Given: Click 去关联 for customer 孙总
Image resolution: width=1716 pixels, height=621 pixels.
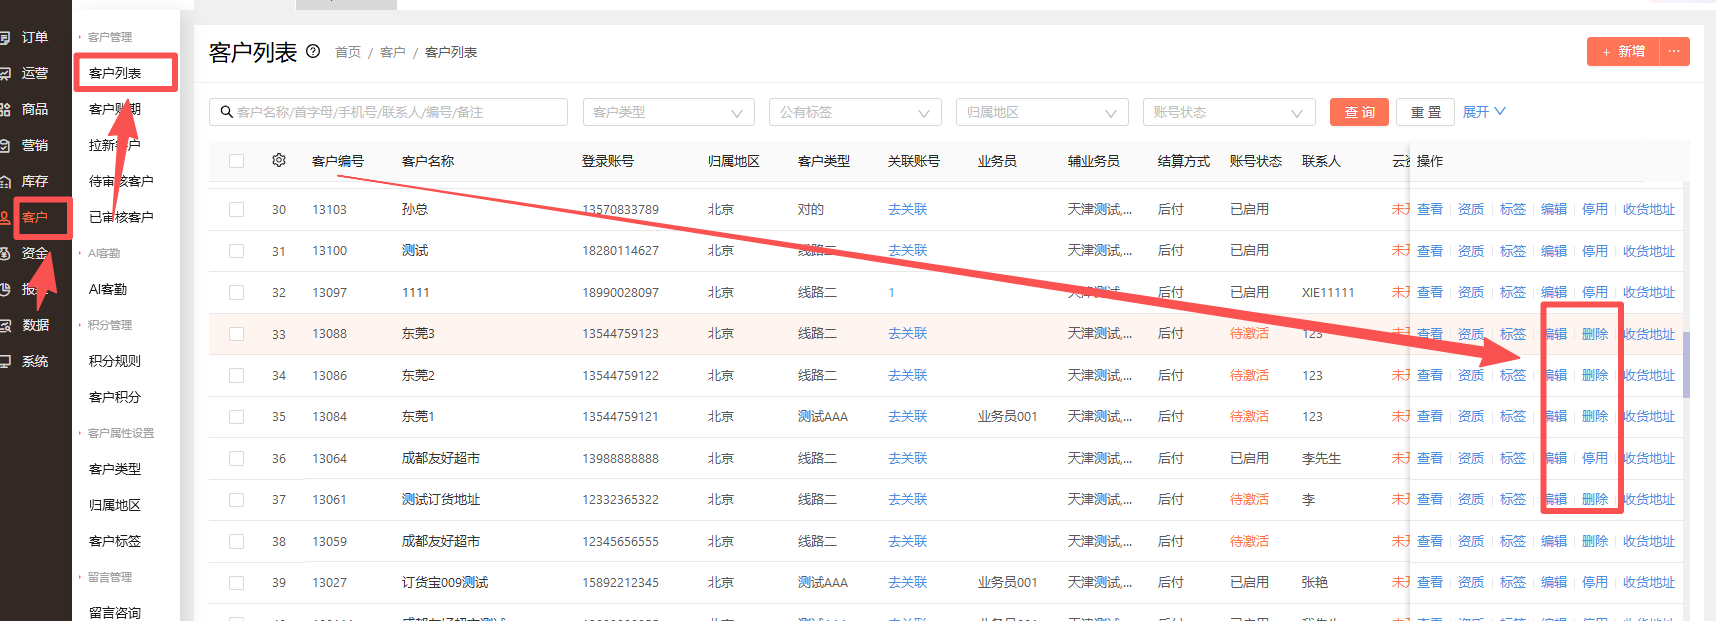Looking at the screenshot, I should [908, 209].
